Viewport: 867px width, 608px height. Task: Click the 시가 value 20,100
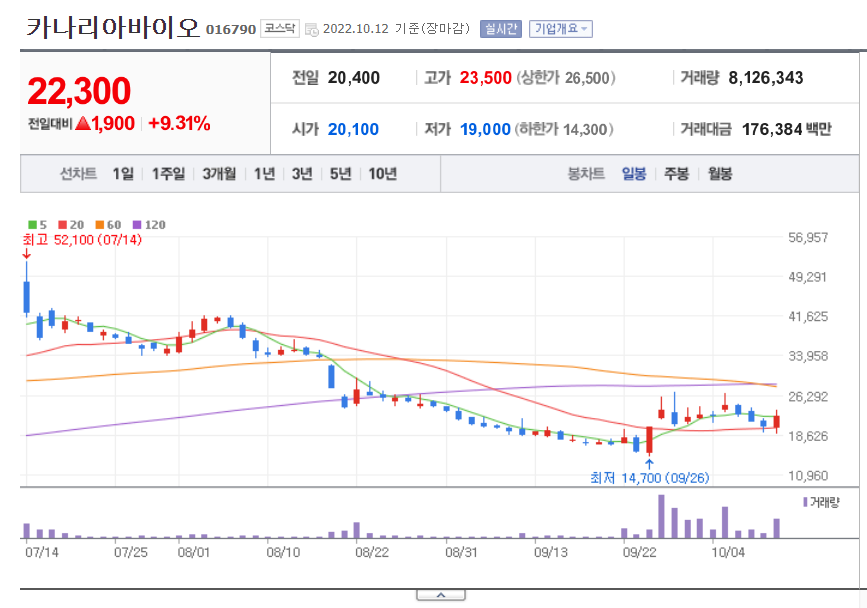pyautogui.click(x=353, y=129)
